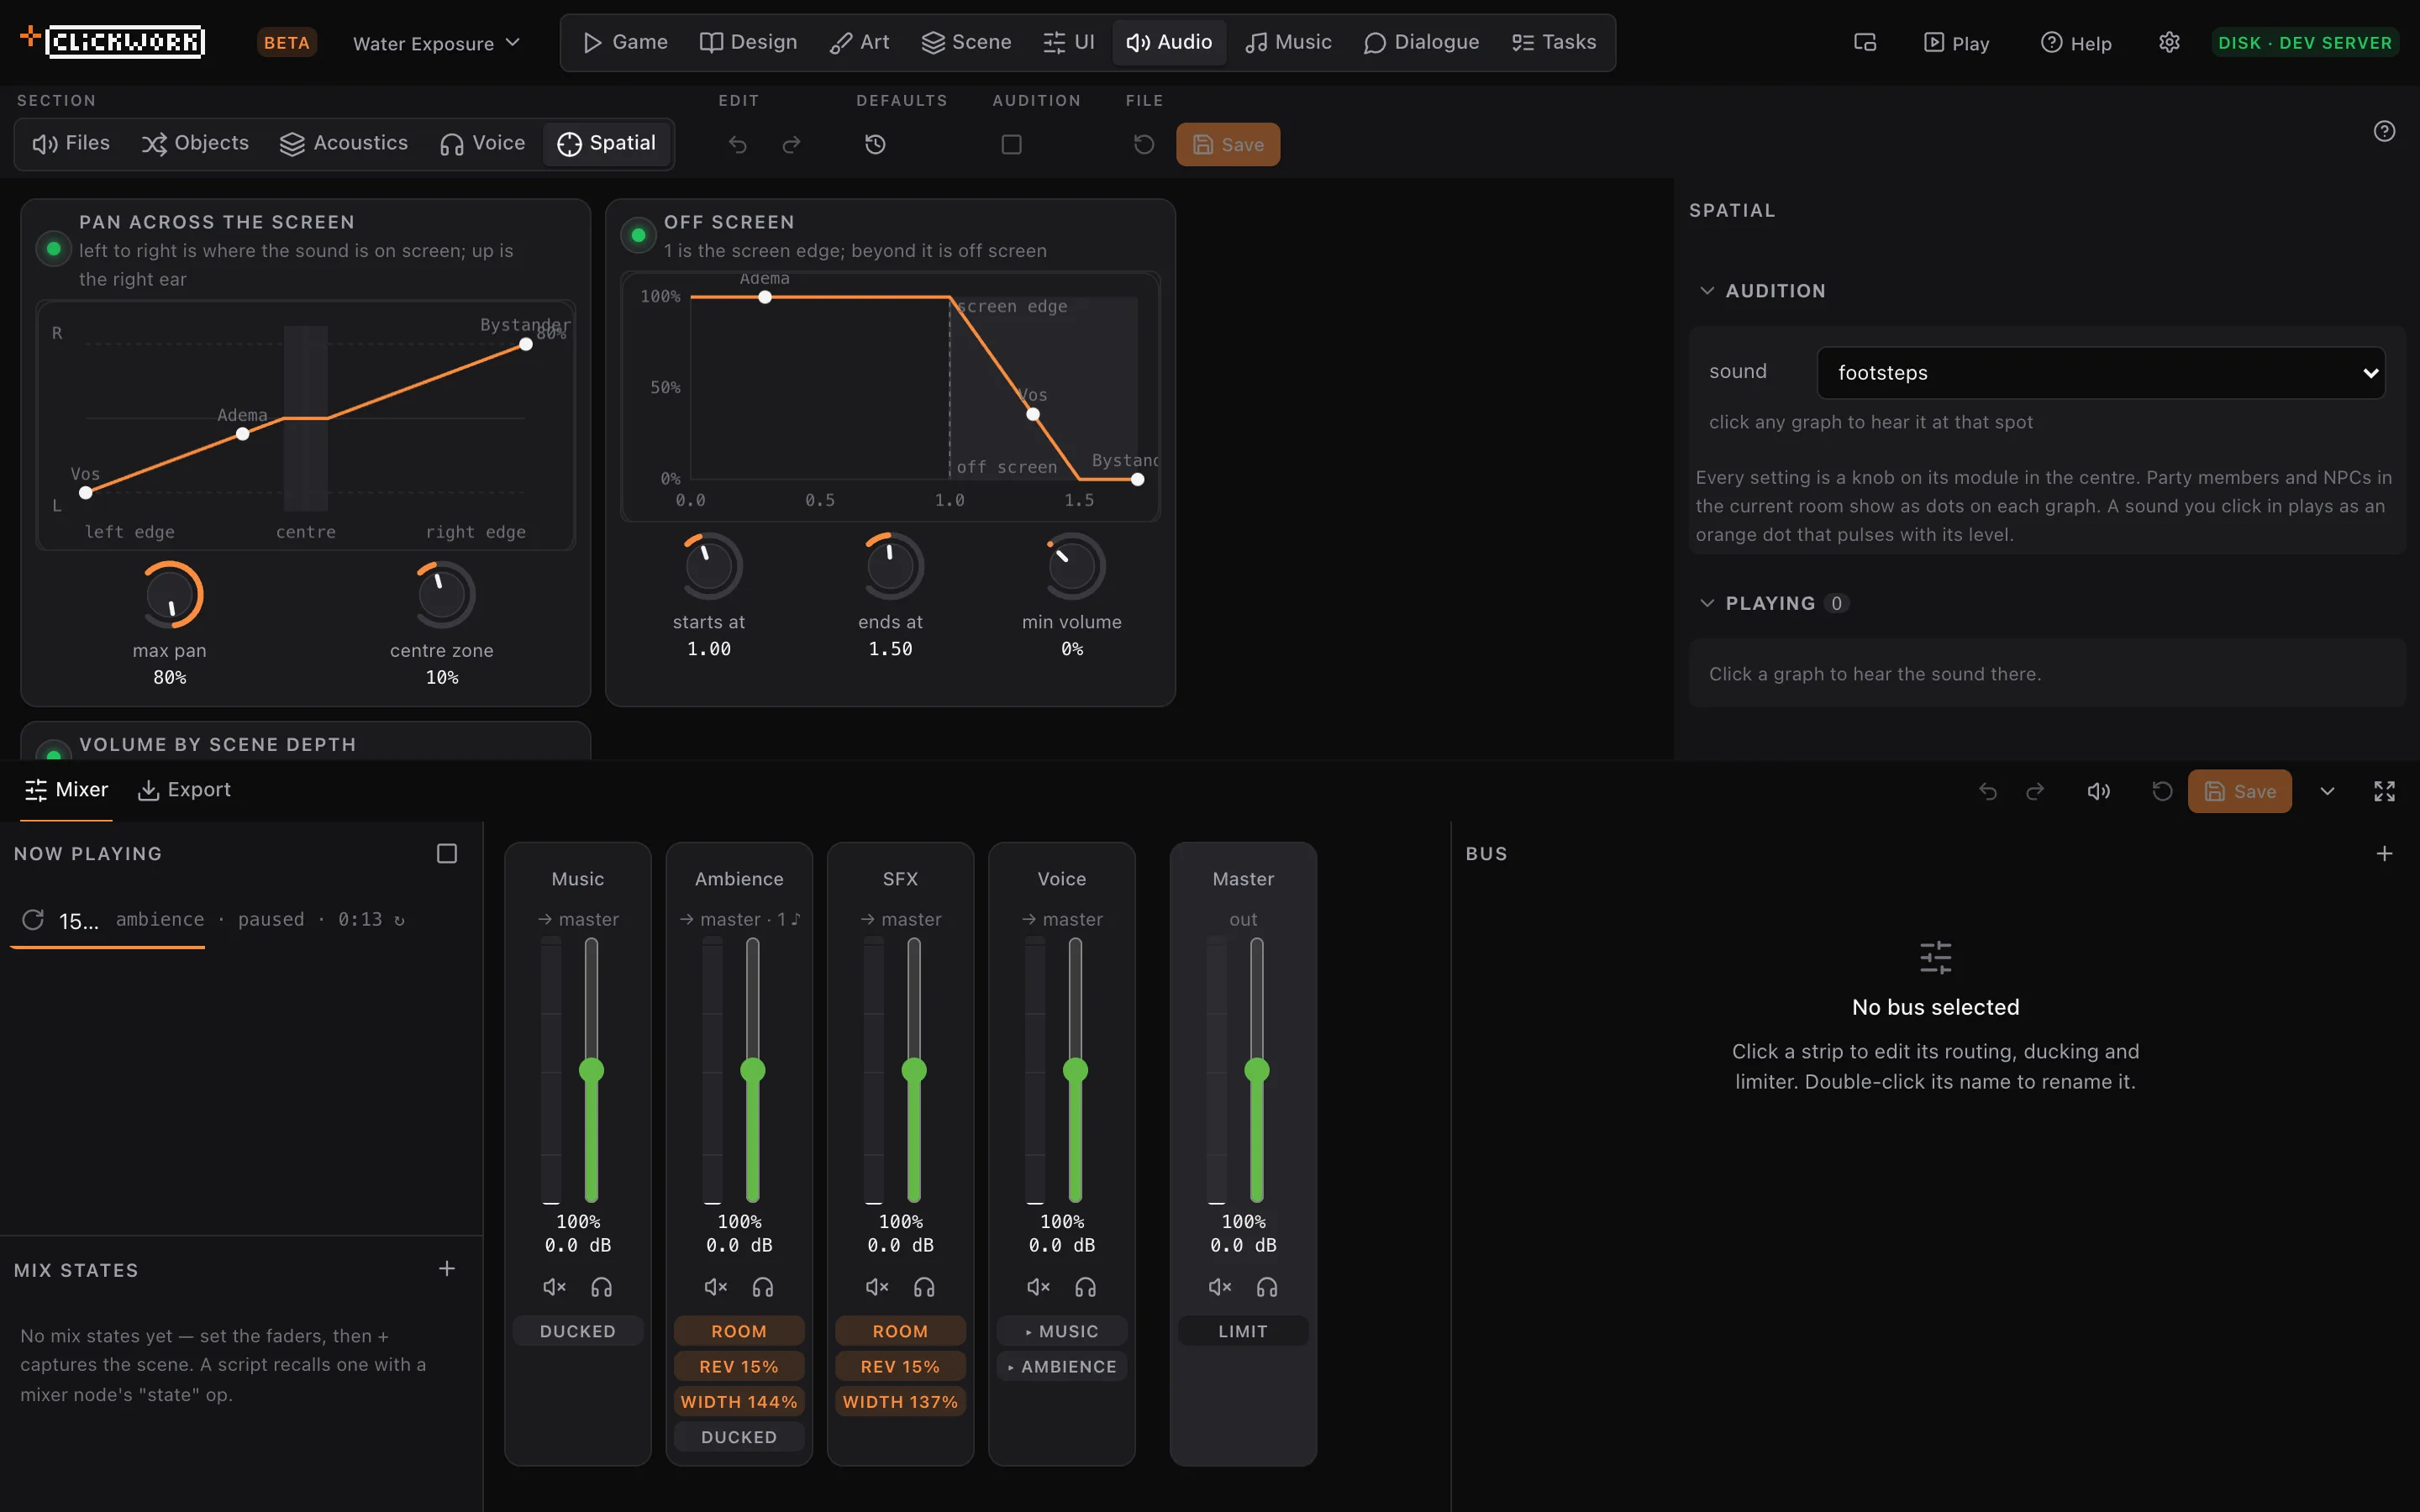Click the redo icon in the Edit section

pos(791,145)
